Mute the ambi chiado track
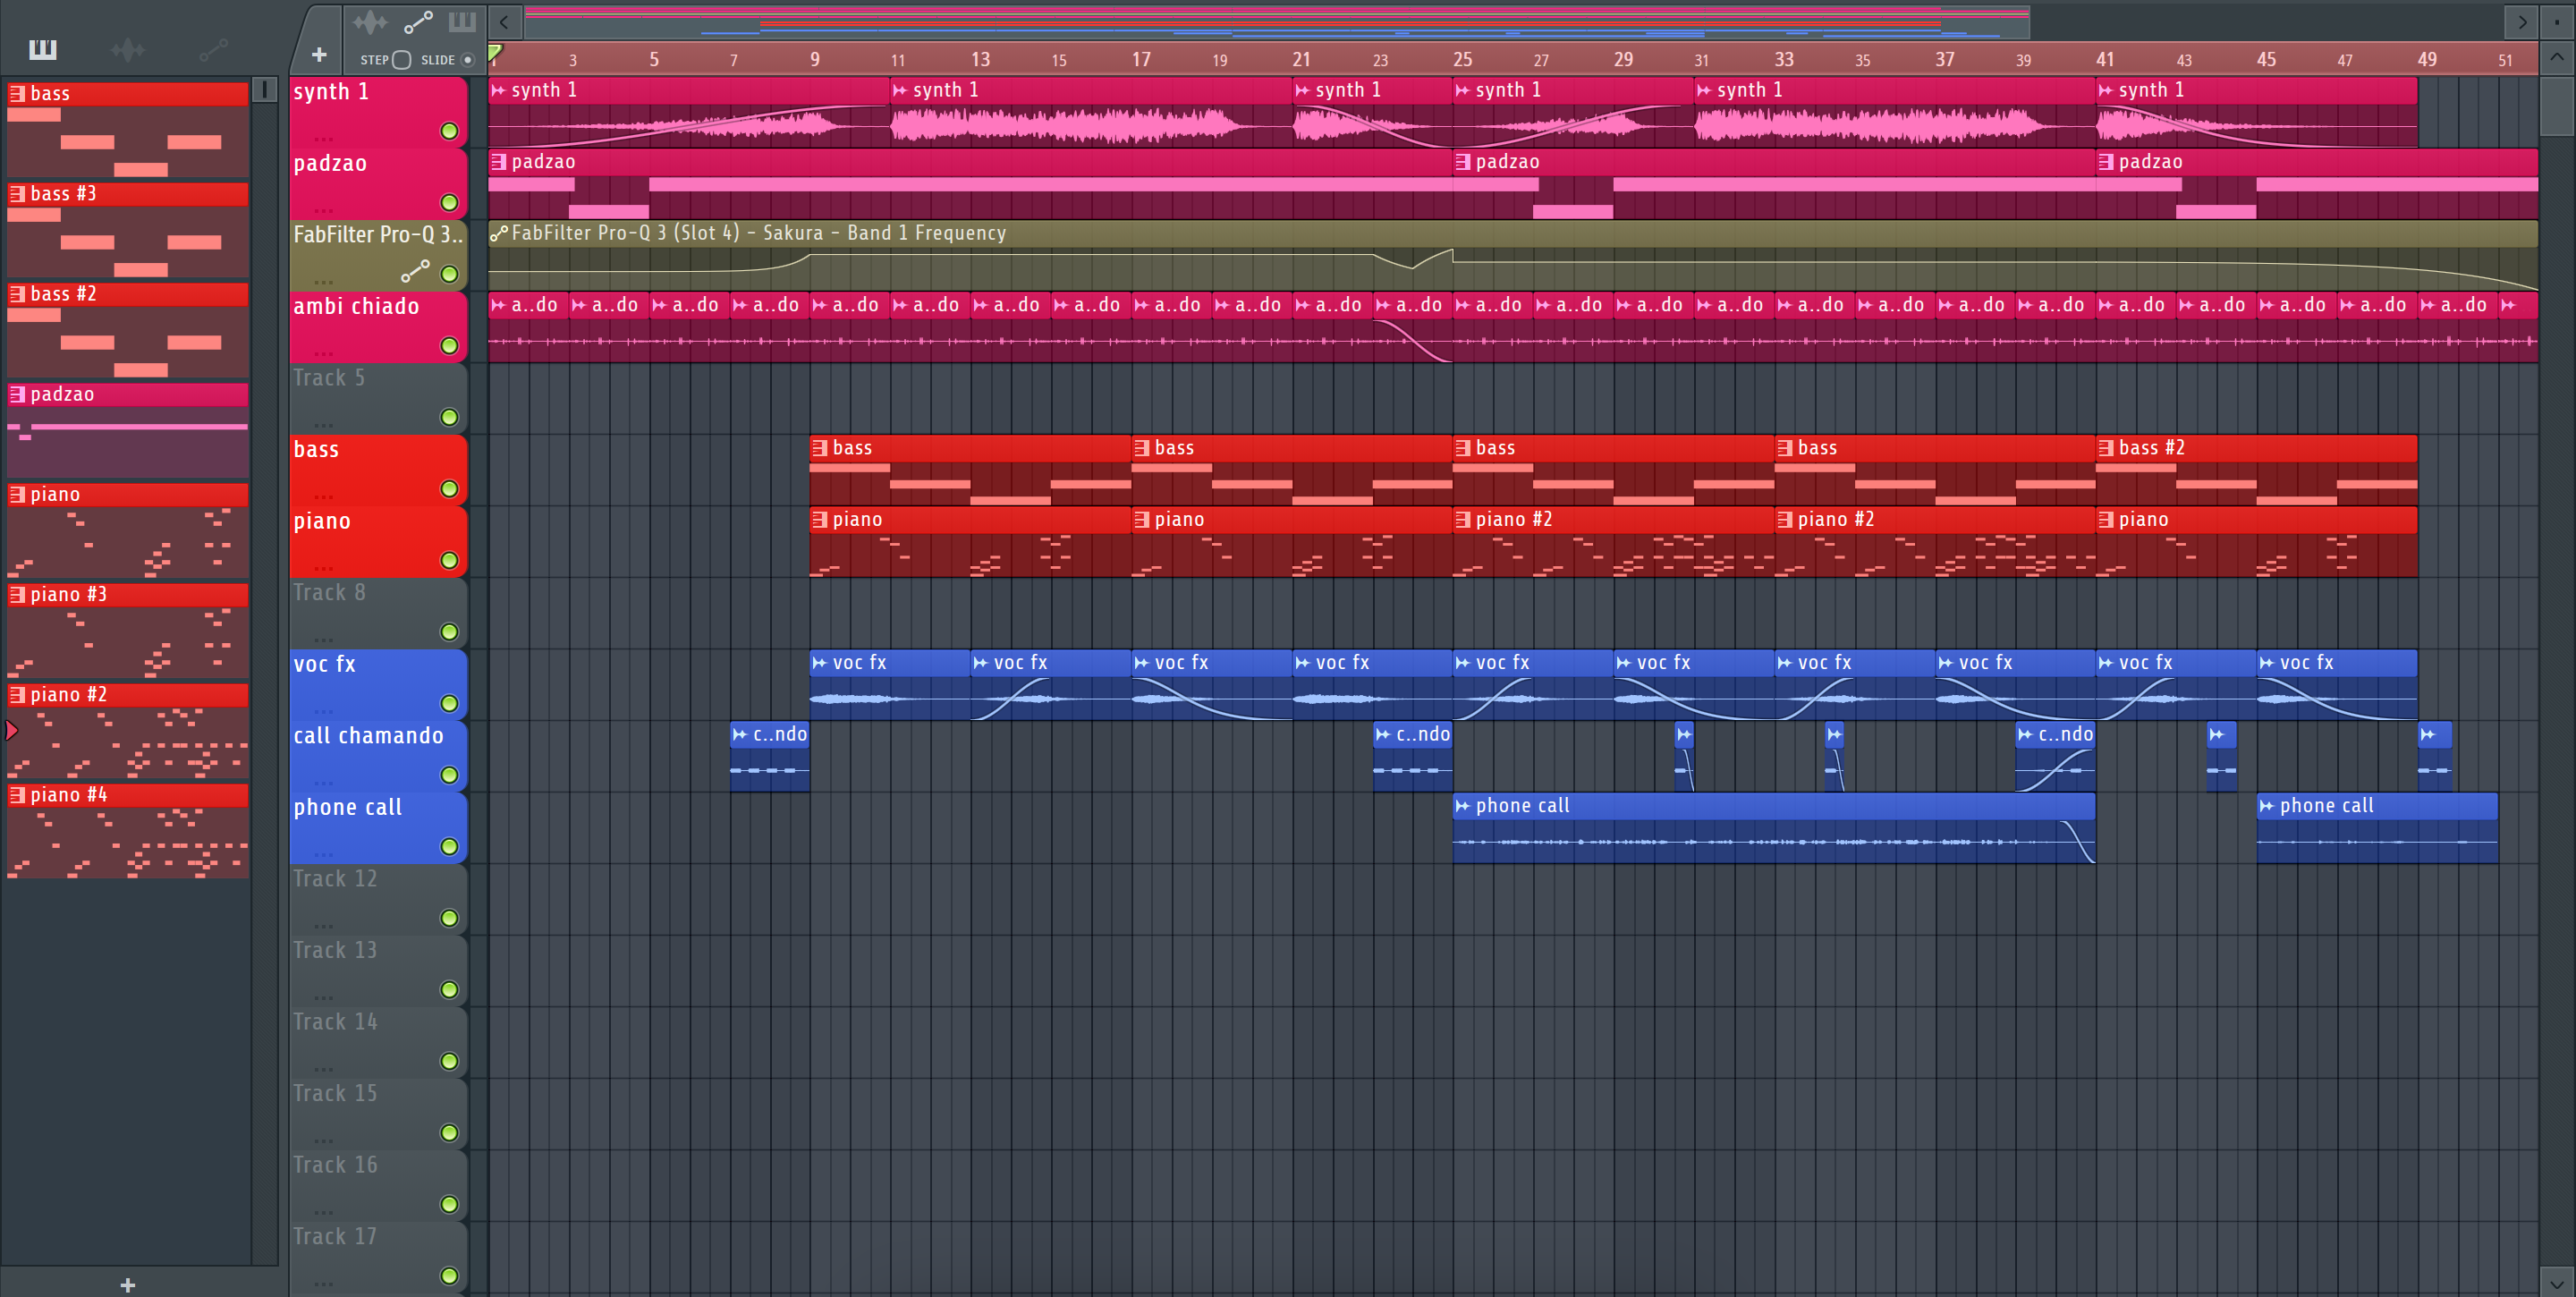2576x1297 pixels. click(x=450, y=346)
